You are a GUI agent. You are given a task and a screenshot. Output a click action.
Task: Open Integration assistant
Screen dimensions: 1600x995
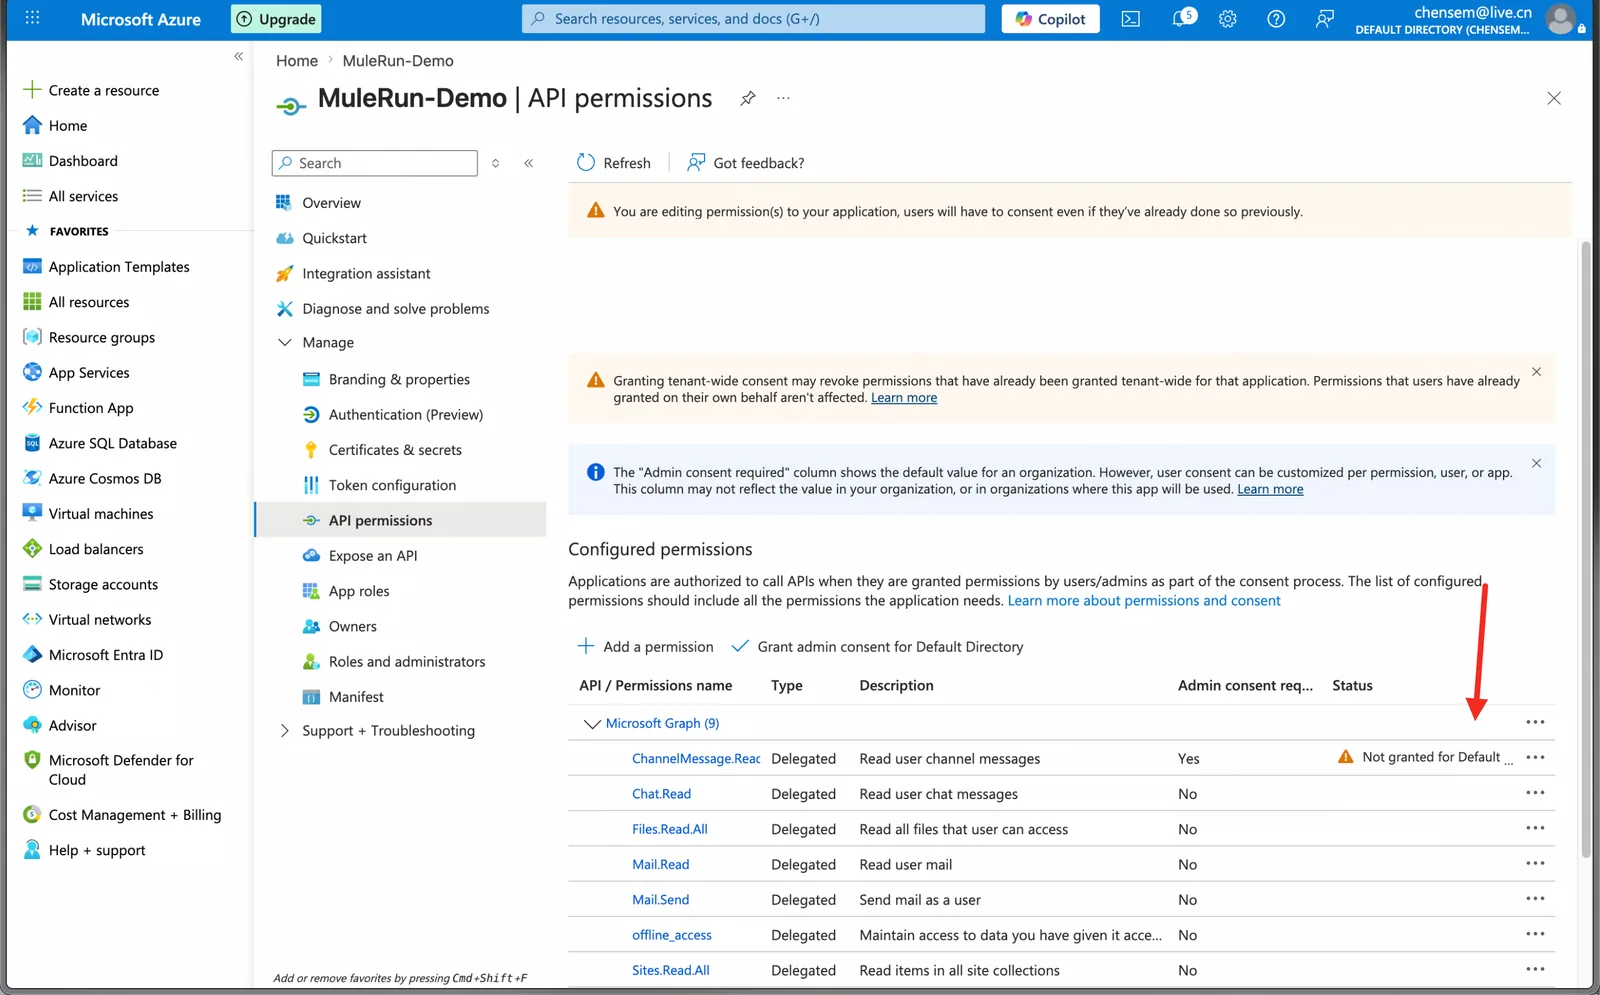(366, 274)
